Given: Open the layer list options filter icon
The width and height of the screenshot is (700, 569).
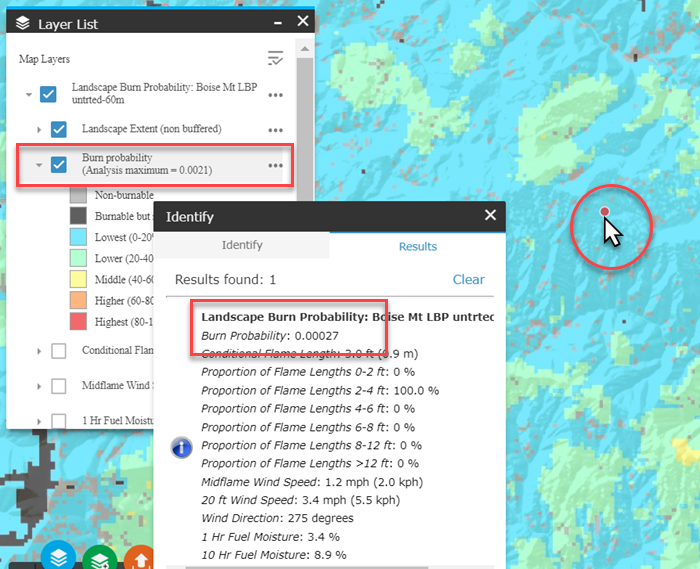Looking at the screenshot, I should pyautogui.click(x=275, y=58).
